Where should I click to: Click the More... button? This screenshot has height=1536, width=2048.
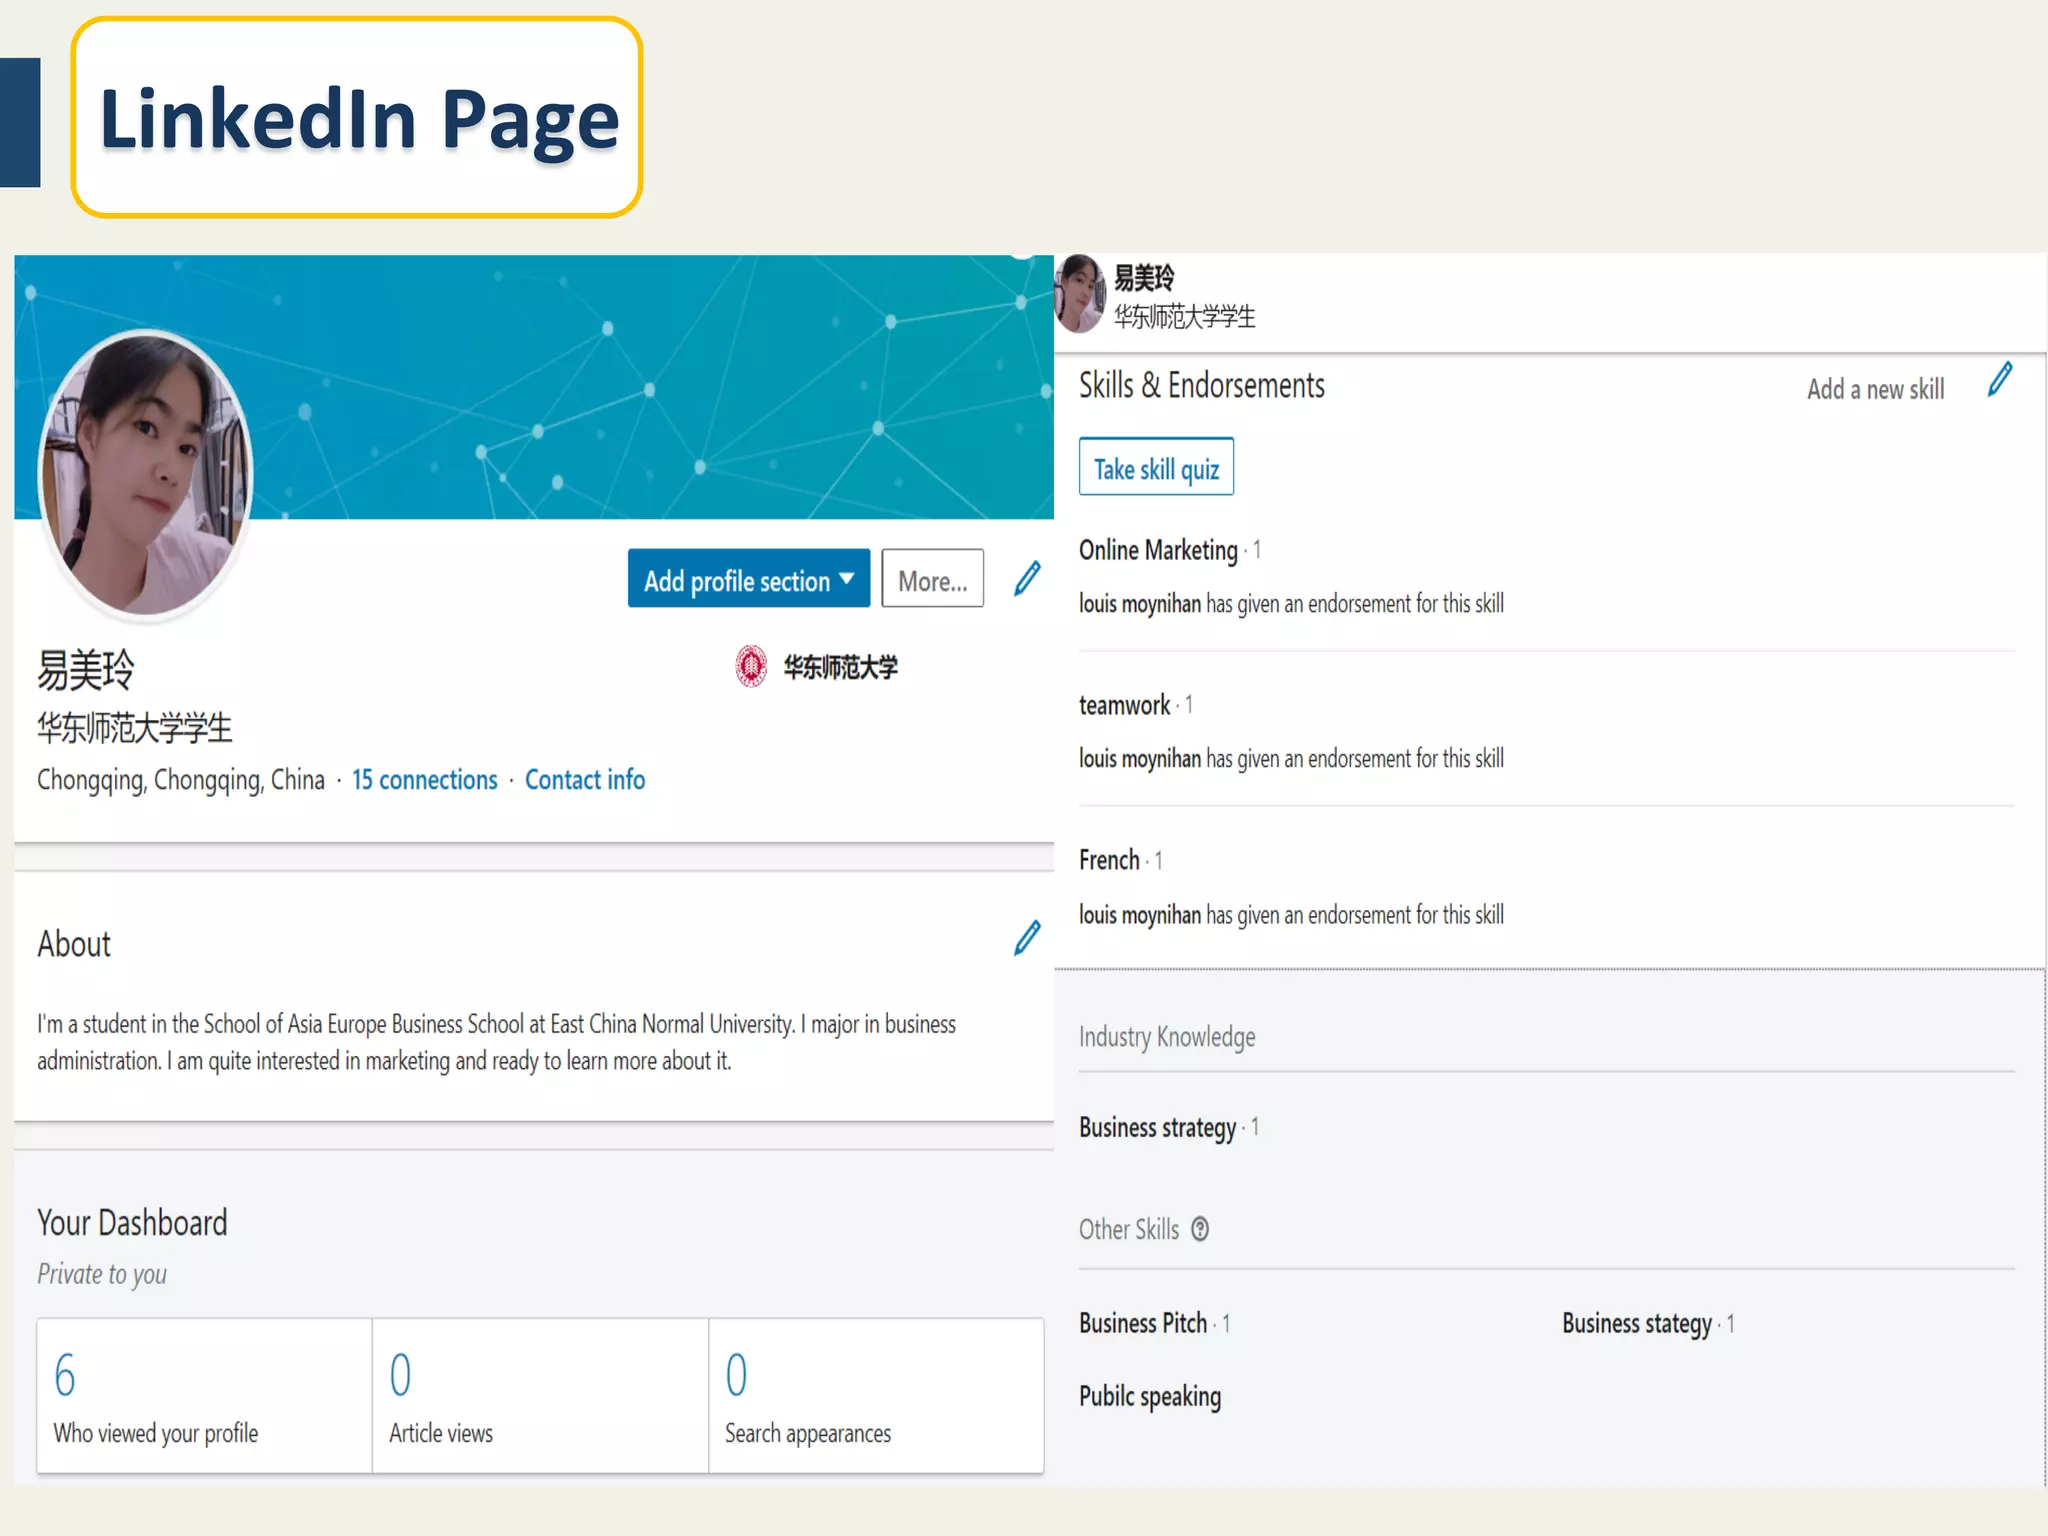click(x=932, y=578)
